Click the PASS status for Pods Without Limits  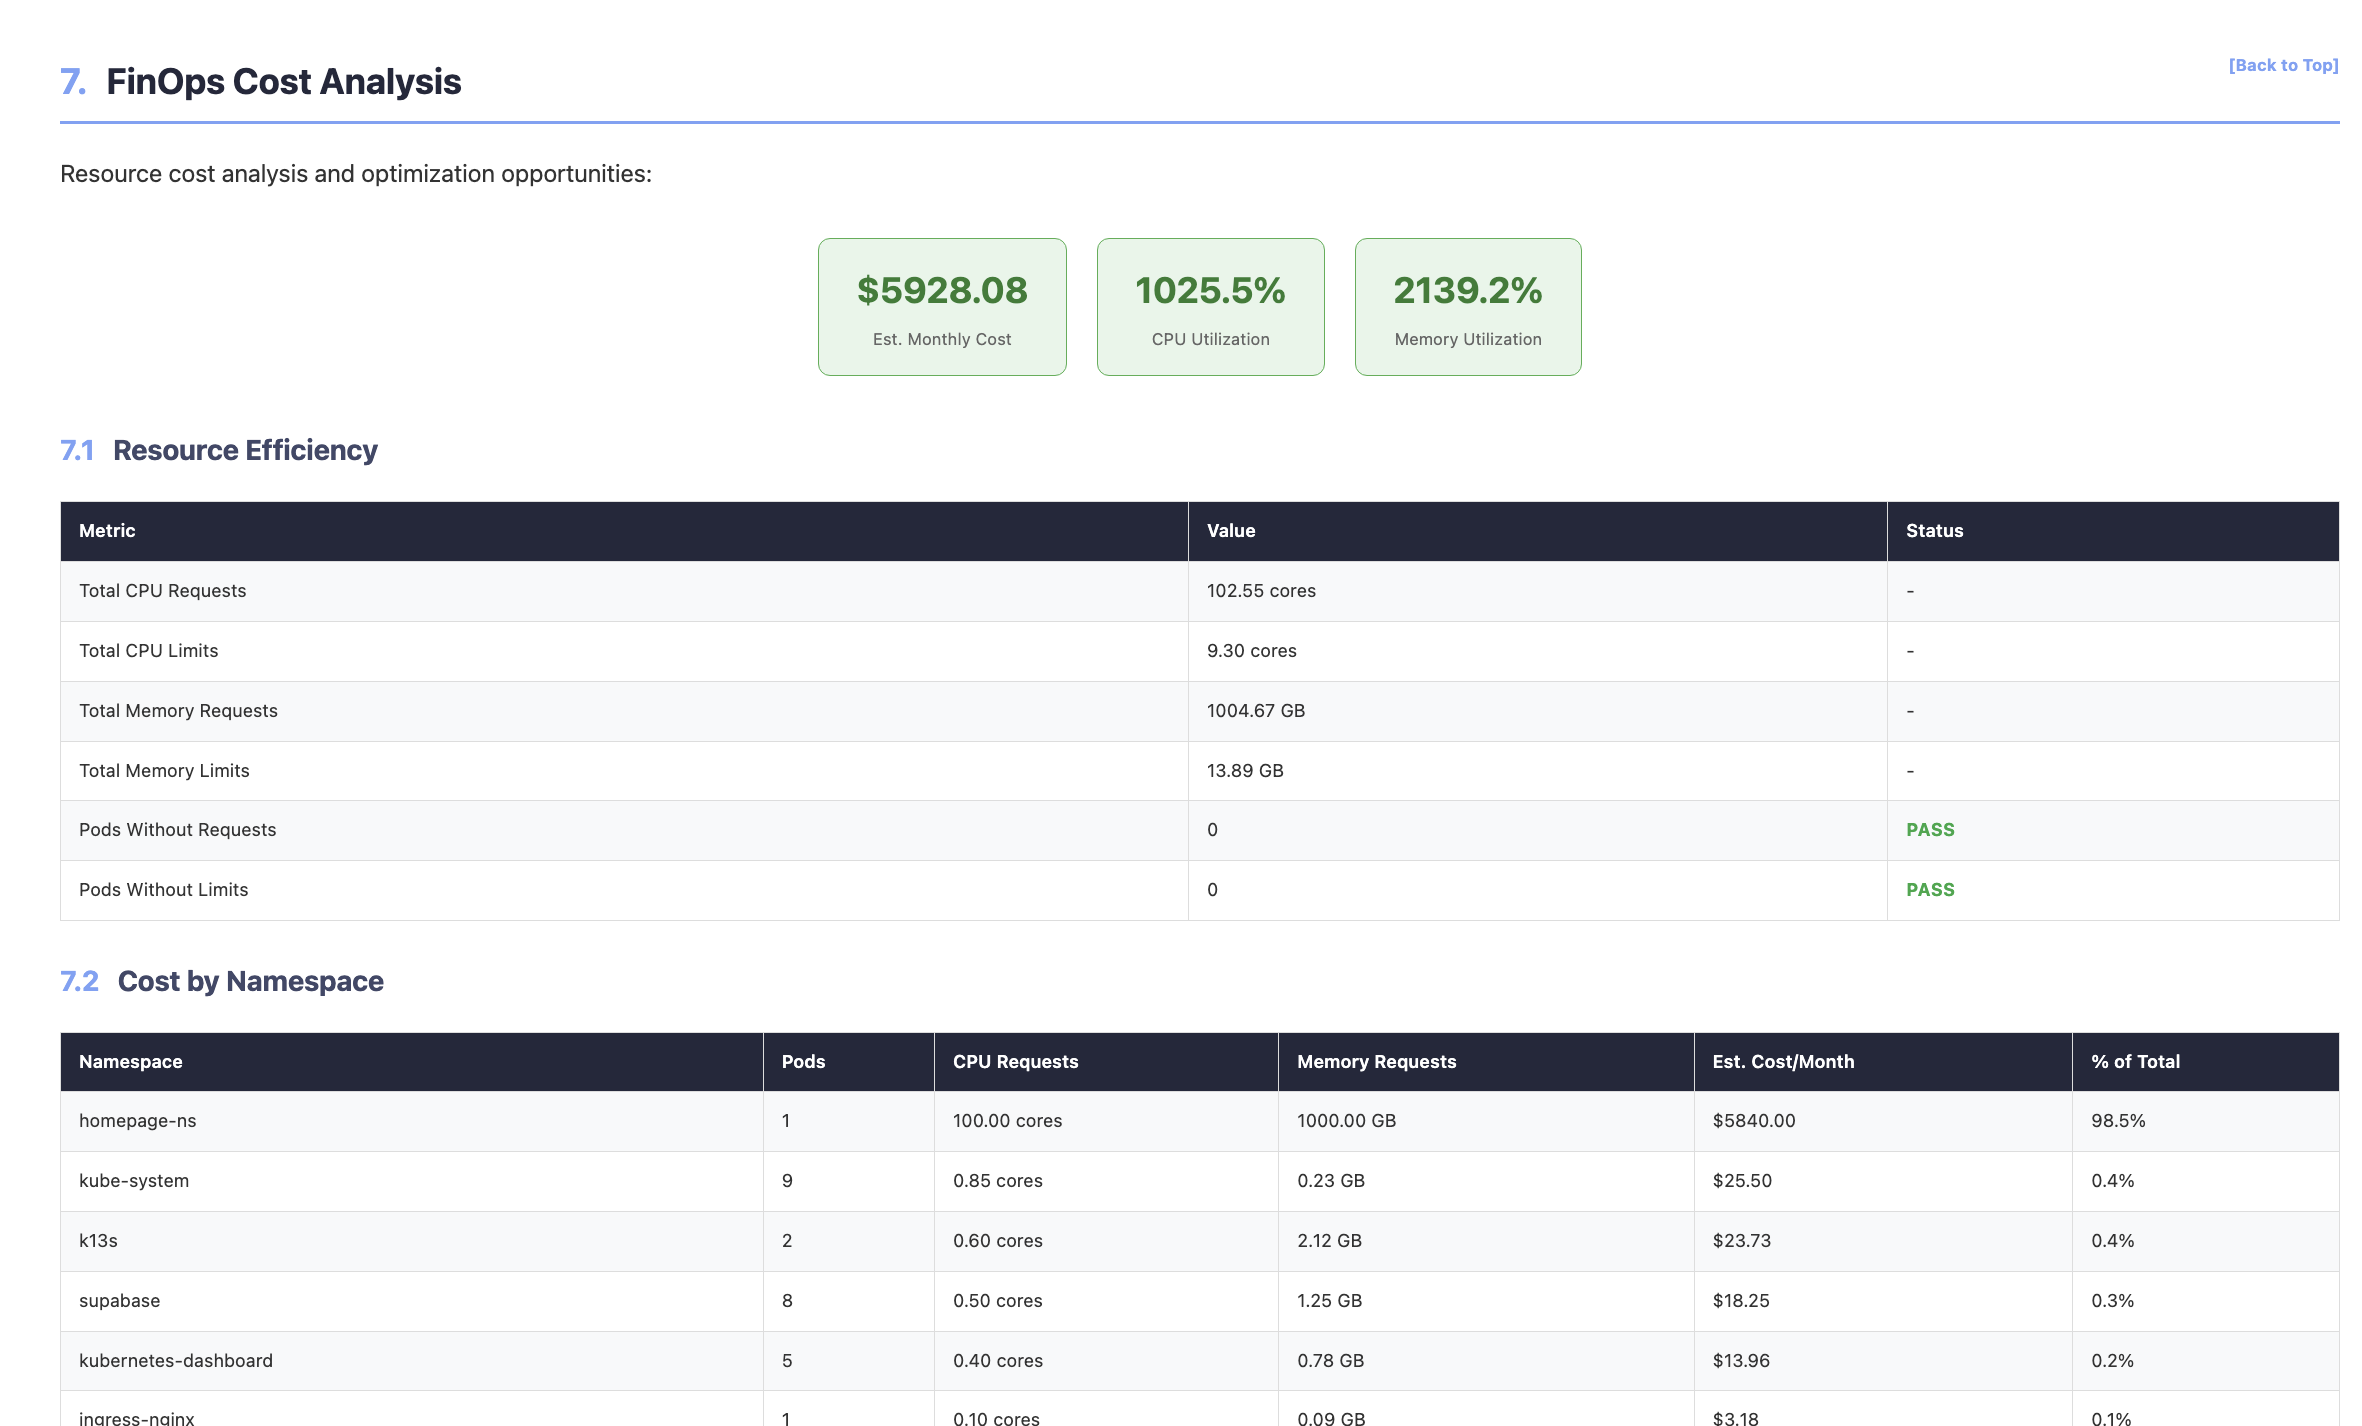(x=1929, y=889)
